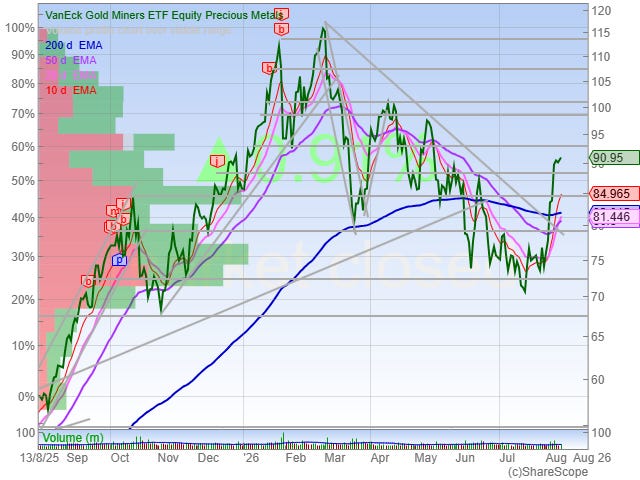Click the pink 81.446 price tag
640x480 pixels.
(614, 217)
